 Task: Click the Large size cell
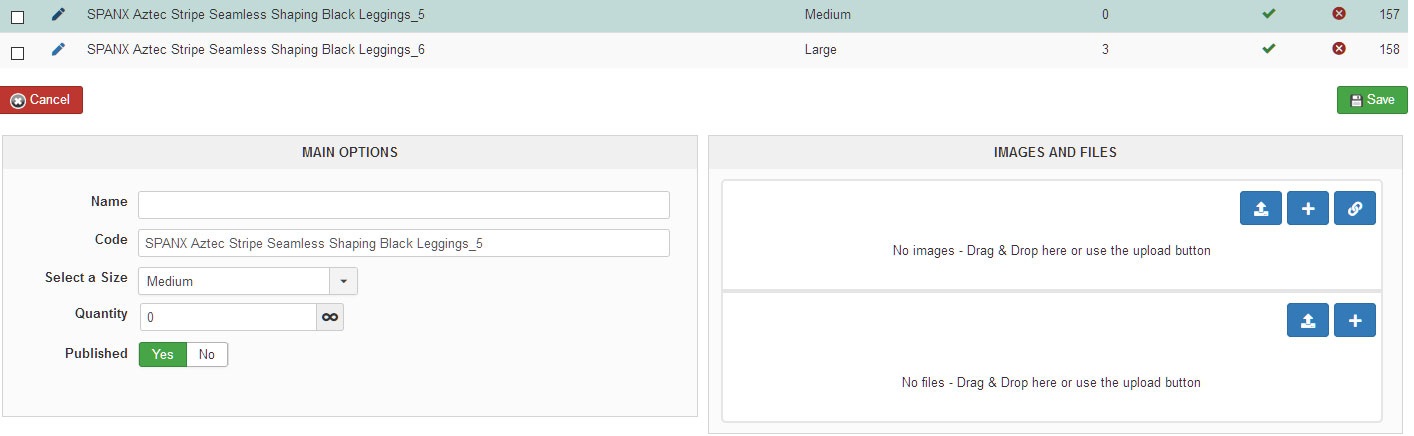pyautogui.click(x=821, y=49)
